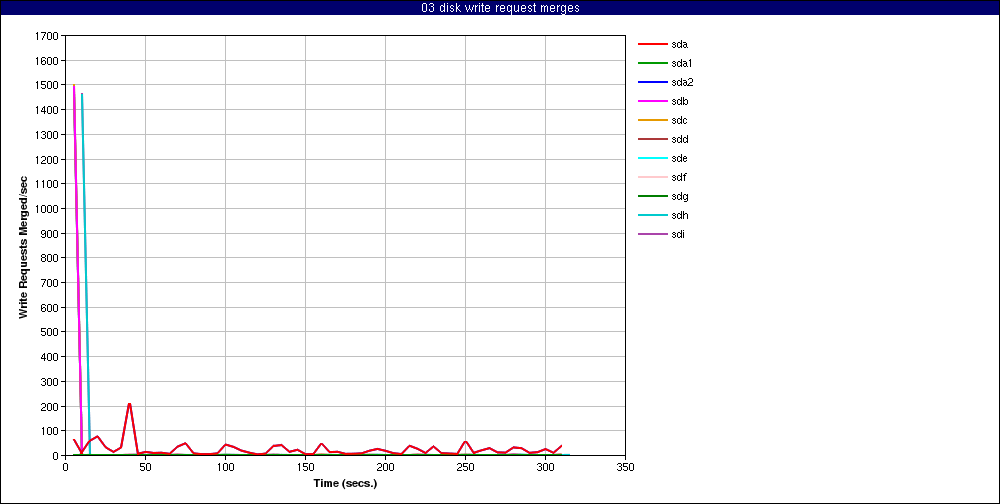Screen dimensions: 1000x504
Task: Select the sdg legend label text
Action: (x=680, y=196)
